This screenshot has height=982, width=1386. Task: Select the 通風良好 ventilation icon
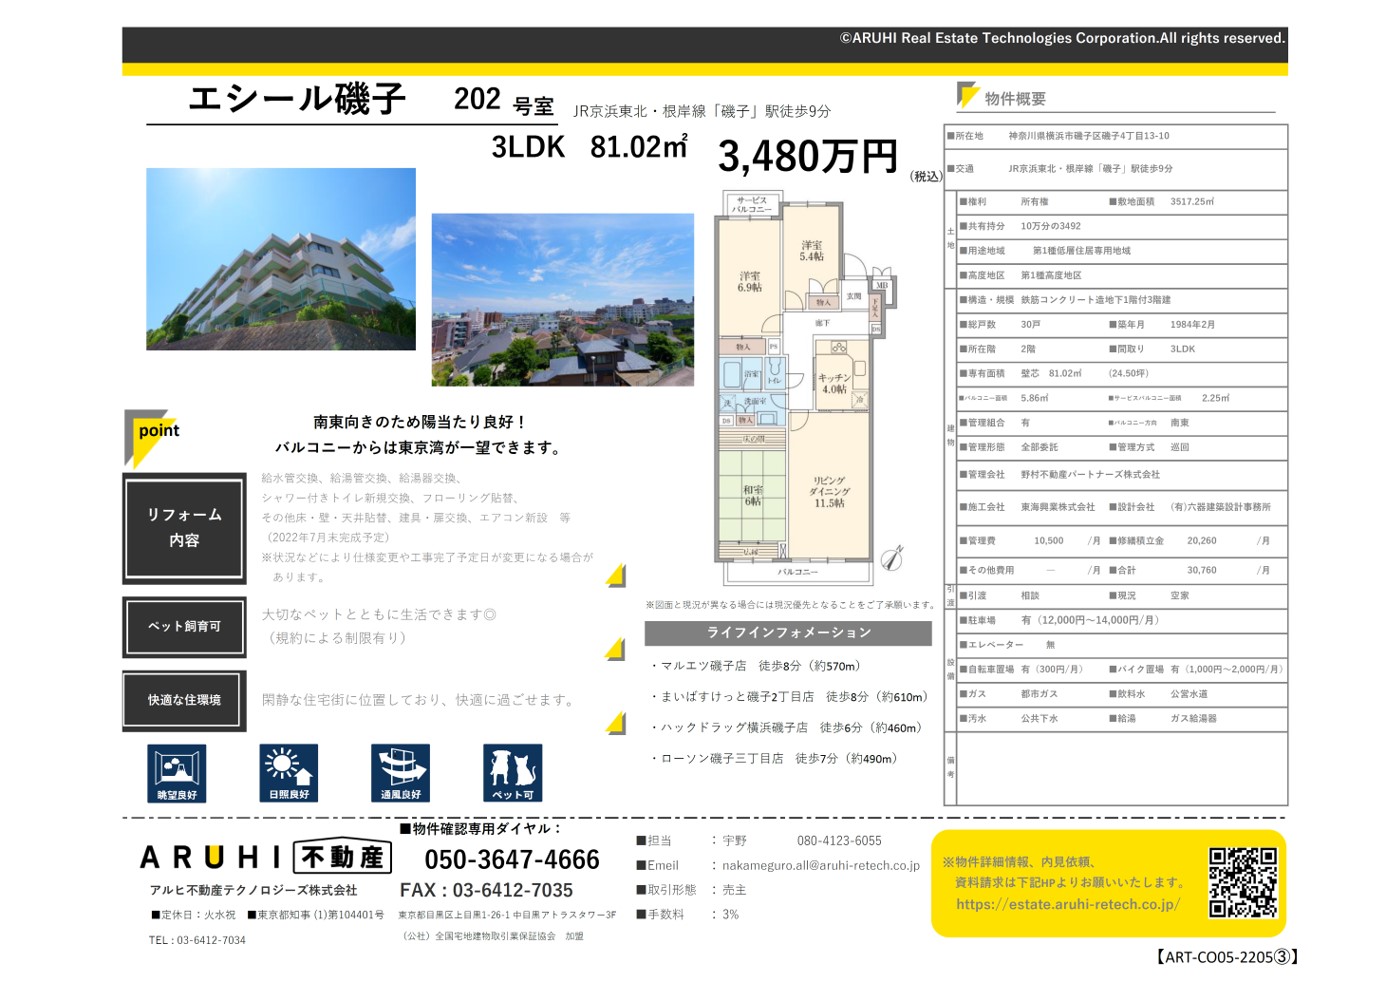click(400, 773)
